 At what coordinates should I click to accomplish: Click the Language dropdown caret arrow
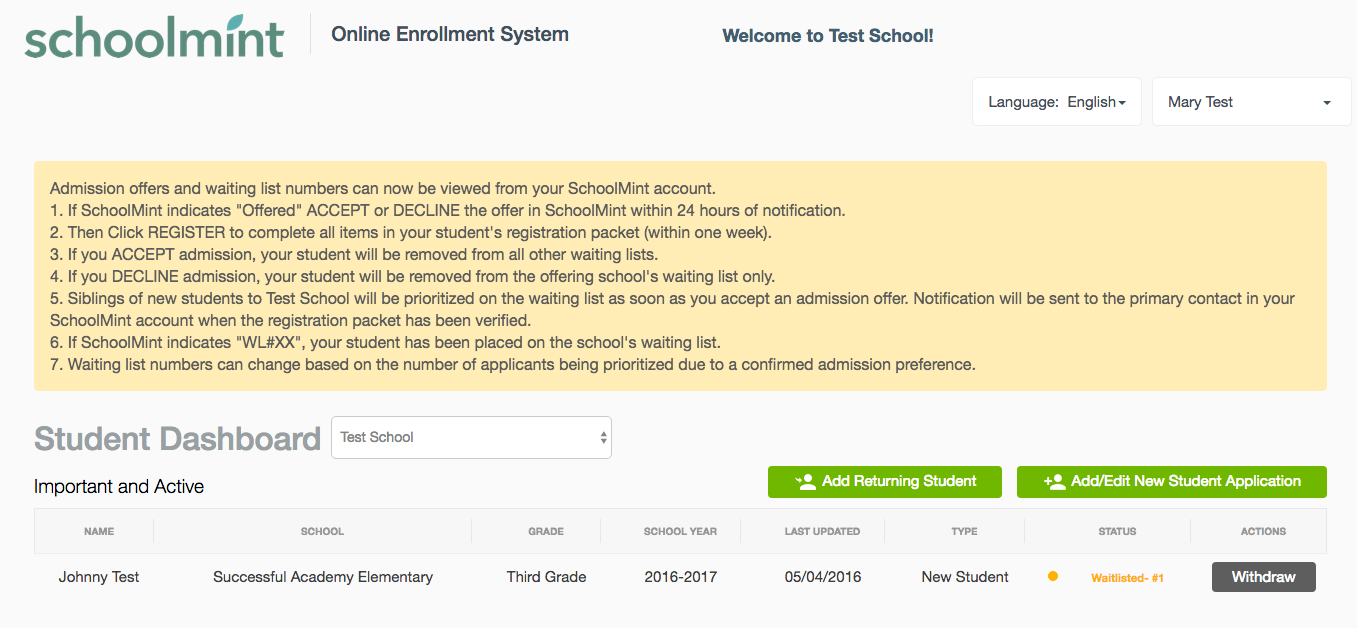[1122, 103]
